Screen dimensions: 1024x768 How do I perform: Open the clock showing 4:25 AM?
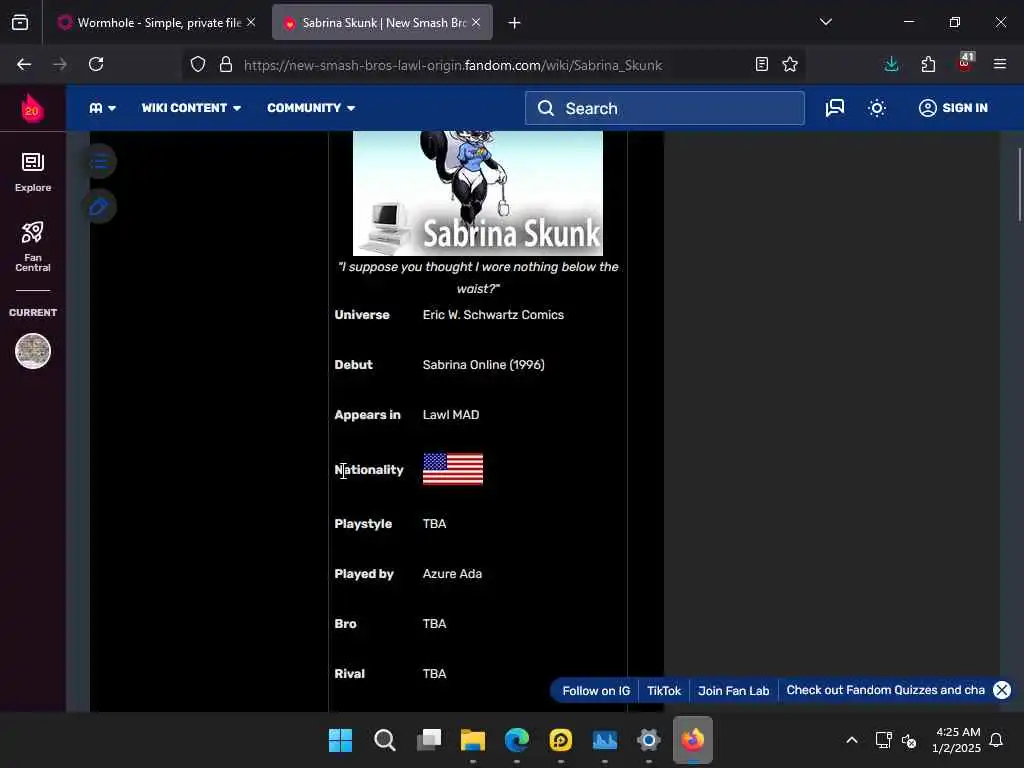tap(957, 740)
